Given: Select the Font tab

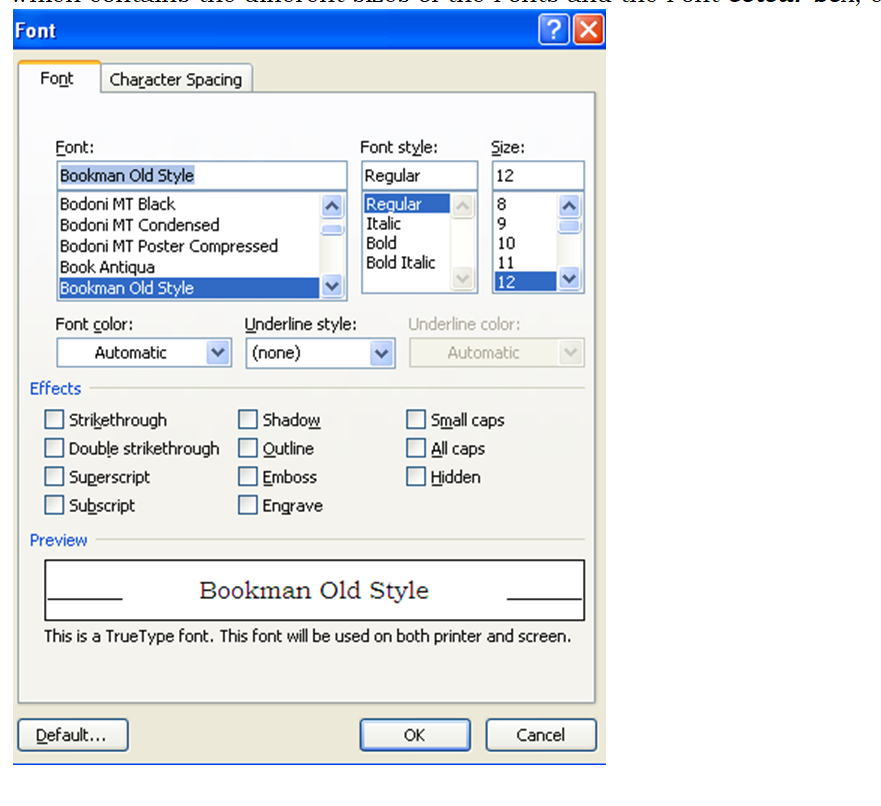Looking at the screenshot, I should click(57, 79).
